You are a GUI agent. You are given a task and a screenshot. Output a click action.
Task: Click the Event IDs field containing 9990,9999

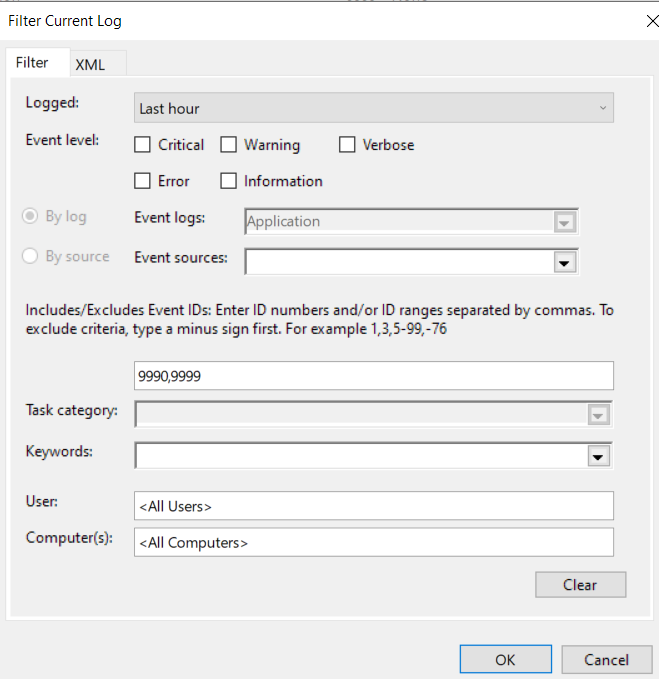[374, 375]
